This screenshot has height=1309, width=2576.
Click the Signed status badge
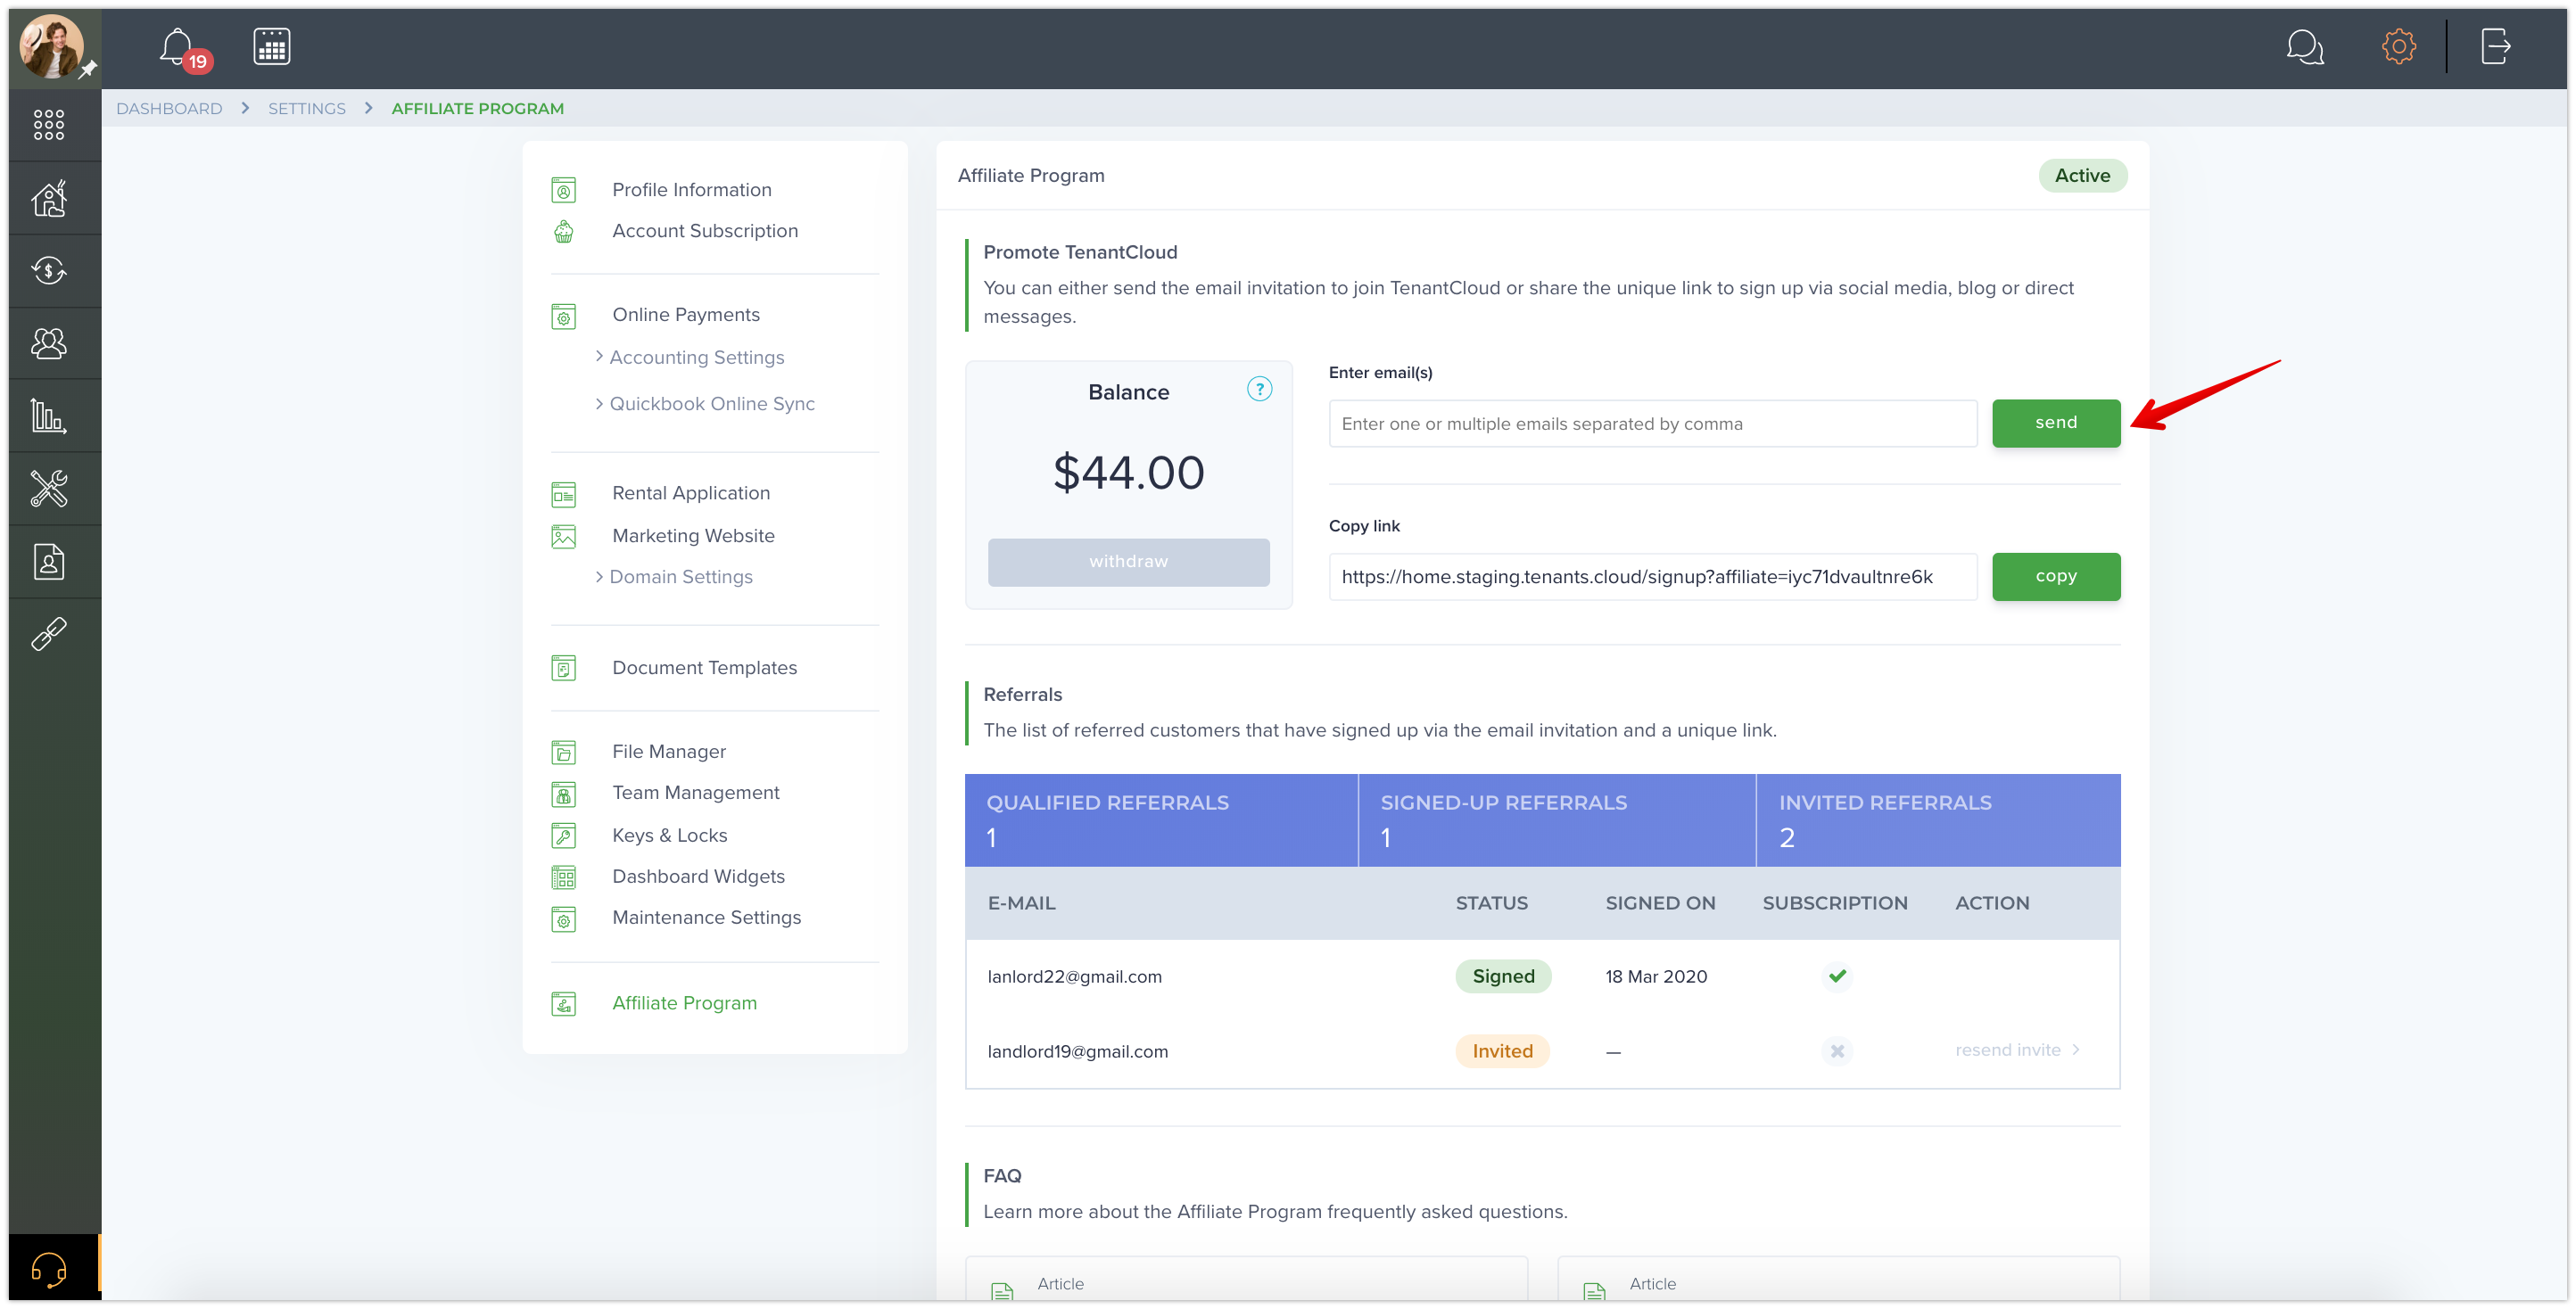pyautogui.click(x=1502, y=977)
